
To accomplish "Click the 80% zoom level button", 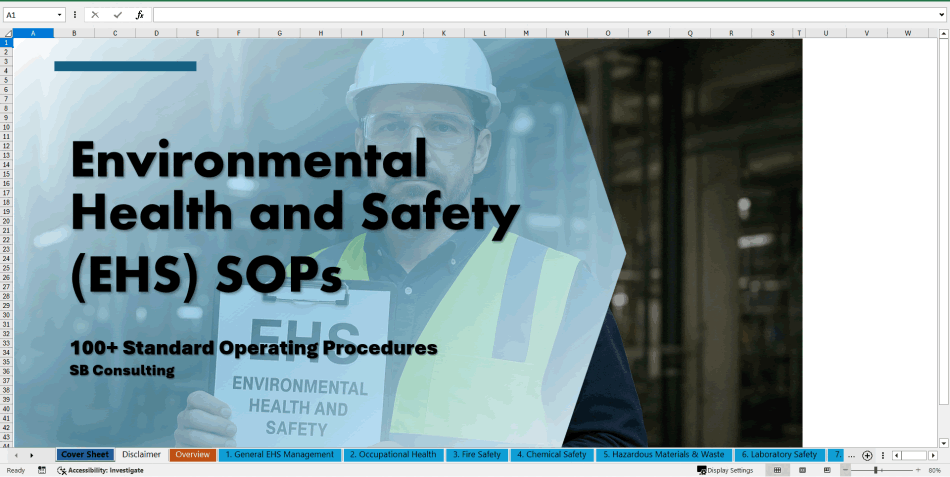I will [x=934, y=470].
